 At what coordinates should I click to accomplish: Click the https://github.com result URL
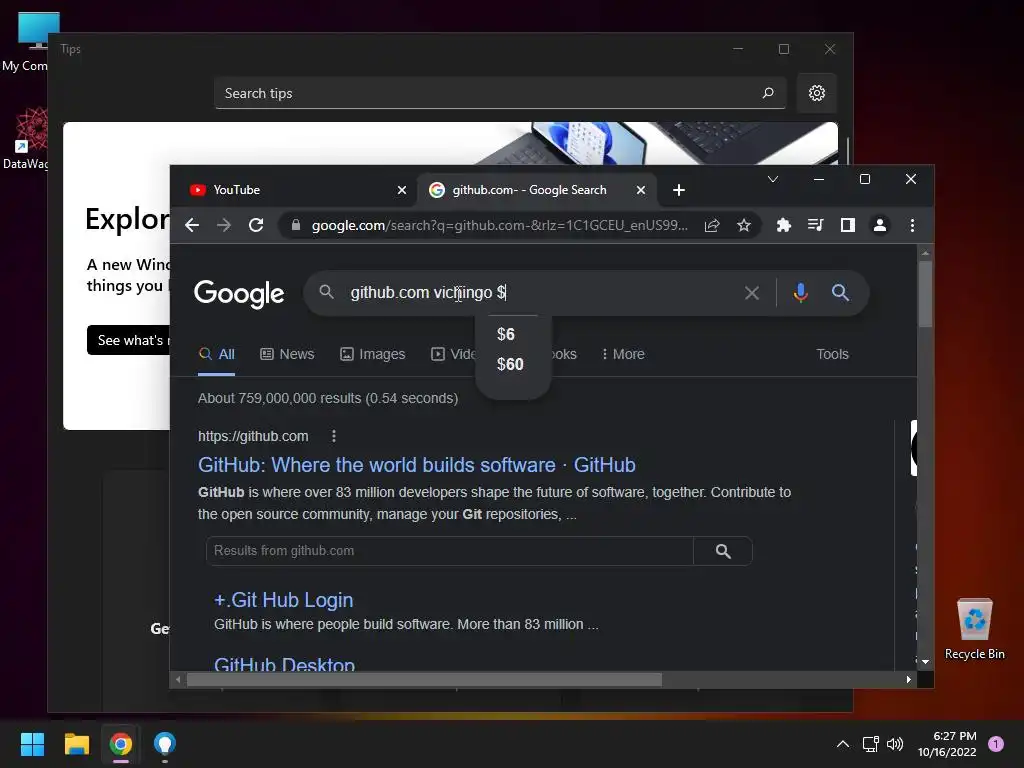coord(253,436)
